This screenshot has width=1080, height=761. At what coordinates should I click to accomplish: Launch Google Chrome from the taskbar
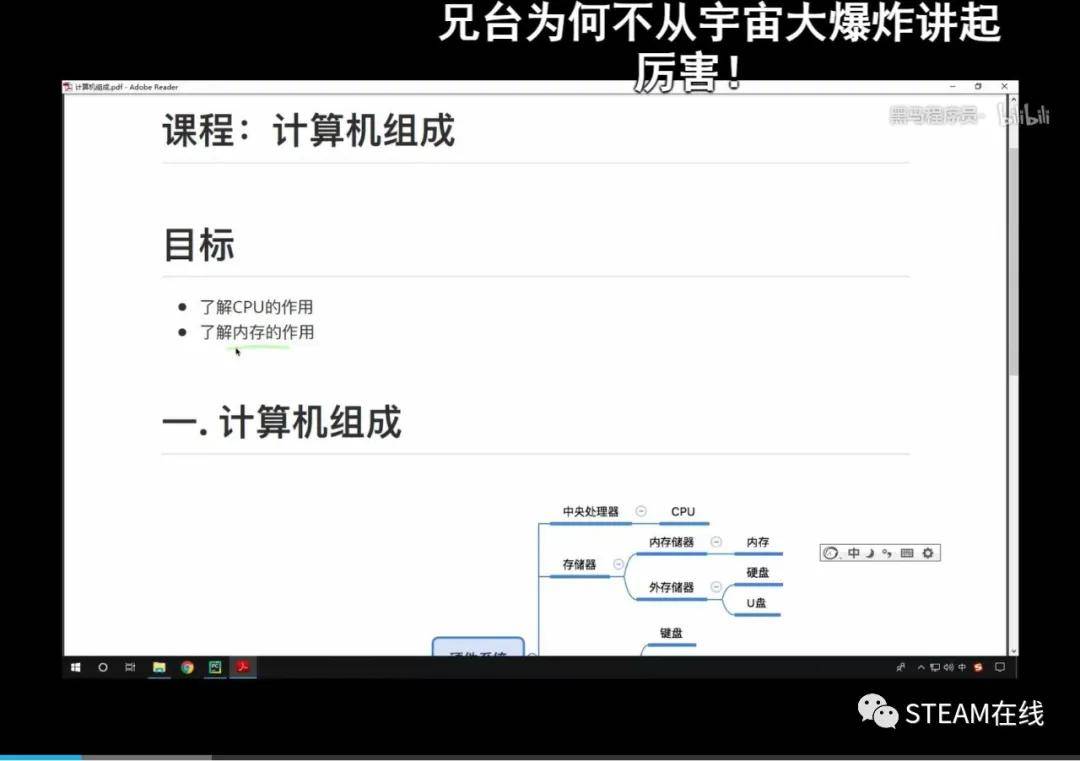pos(187,667)
